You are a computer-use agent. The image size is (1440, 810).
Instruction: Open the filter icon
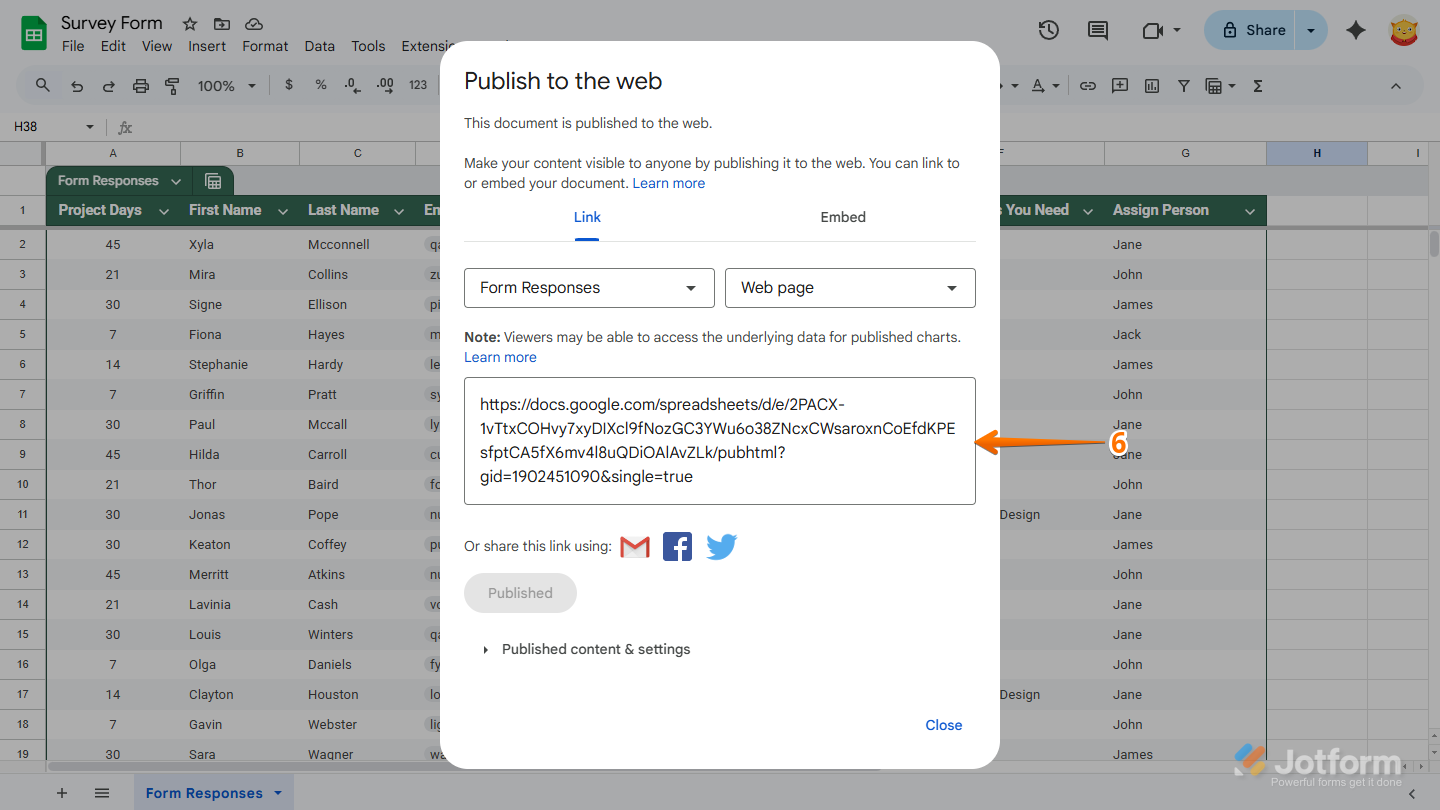click(x=1183, y=85)
